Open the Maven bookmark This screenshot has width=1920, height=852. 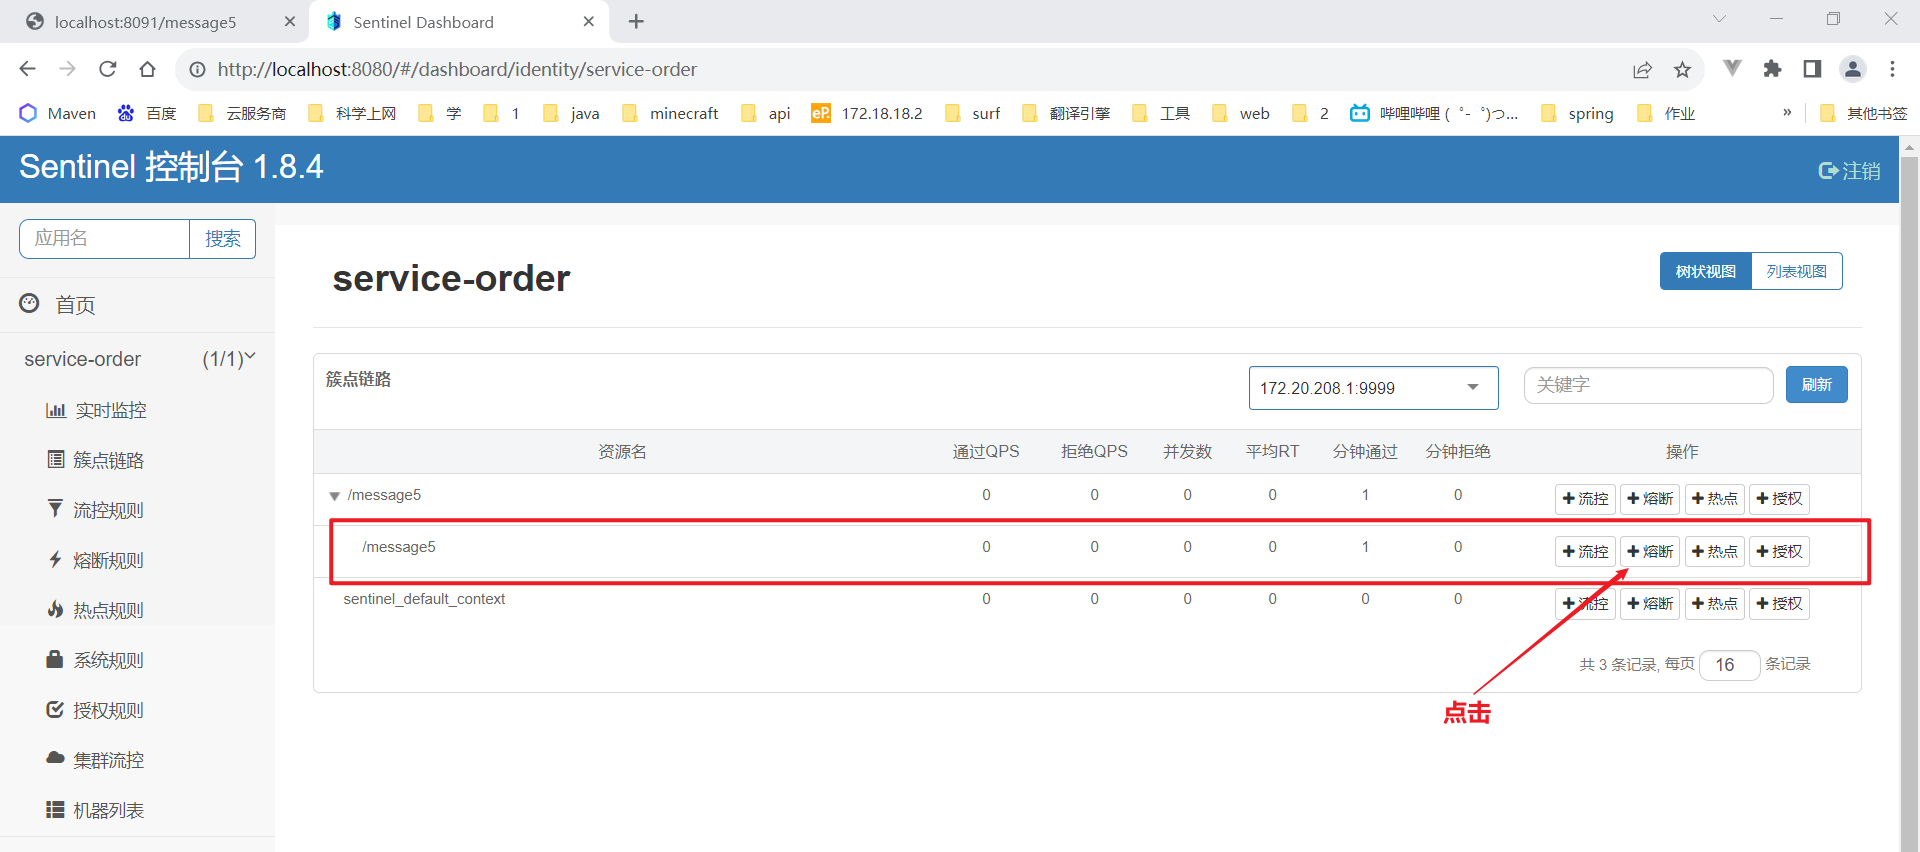(58, 113)
